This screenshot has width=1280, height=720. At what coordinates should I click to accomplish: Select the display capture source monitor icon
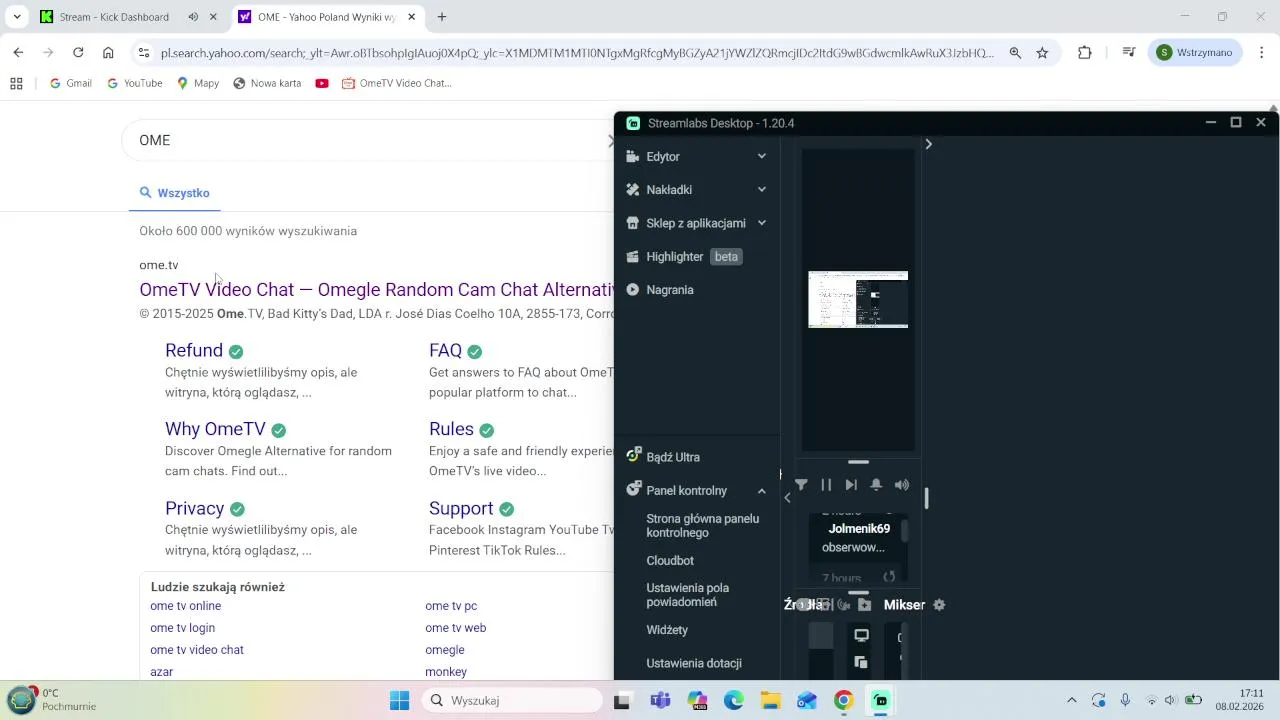pyautogui.click(x=861, y=636)
